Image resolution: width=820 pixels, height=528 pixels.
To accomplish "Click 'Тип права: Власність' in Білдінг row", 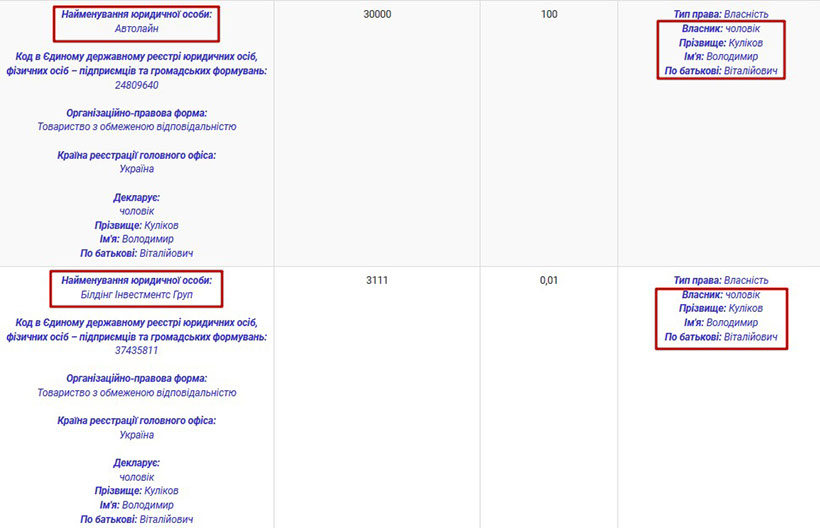I will (720, 281).
